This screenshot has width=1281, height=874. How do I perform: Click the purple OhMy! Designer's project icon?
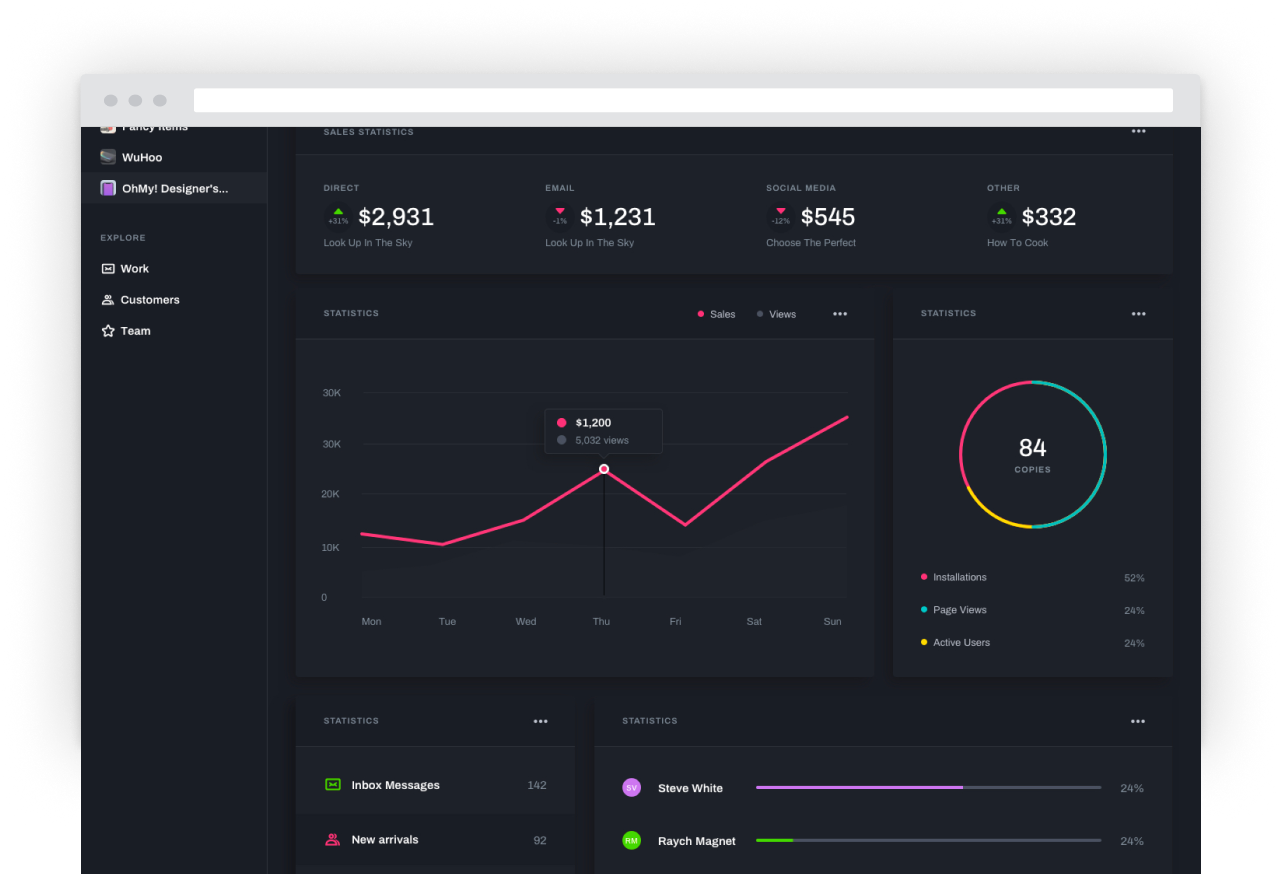[x=108, y=188]
